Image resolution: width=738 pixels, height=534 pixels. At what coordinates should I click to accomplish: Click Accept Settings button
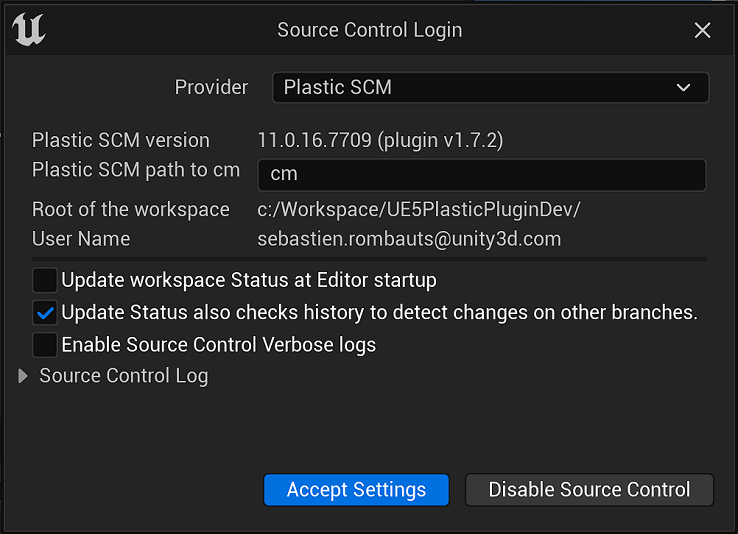tap(356, 490)
